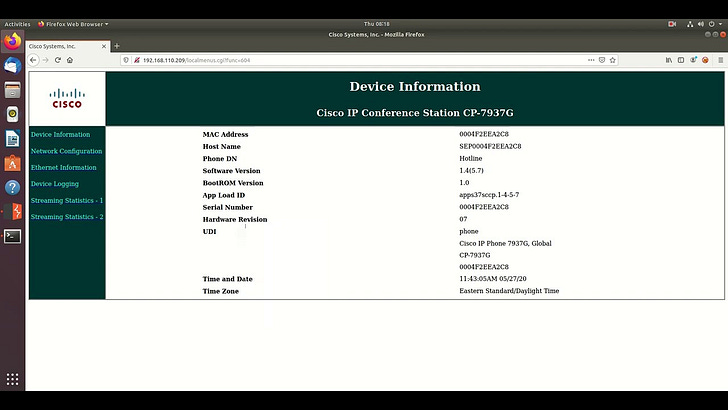
Task: Click Cisco IP Phone 7937G, Global text
Action: [x=505, y=243]
